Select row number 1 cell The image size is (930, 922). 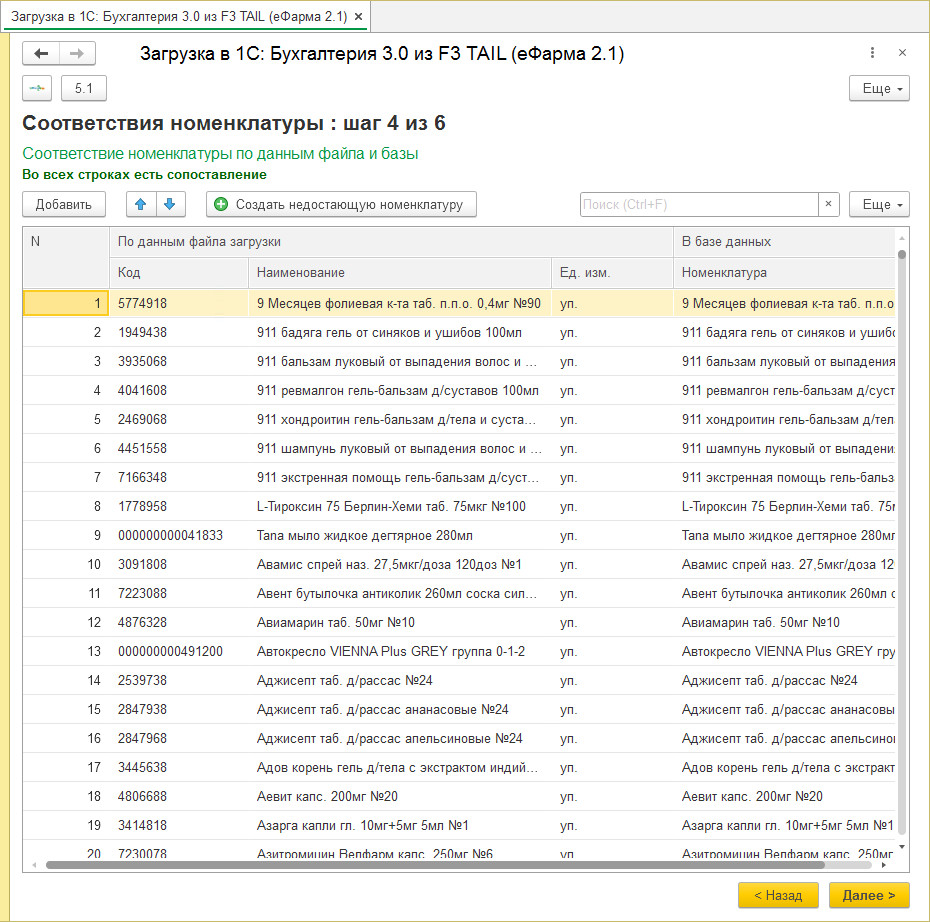coord(66,304)
